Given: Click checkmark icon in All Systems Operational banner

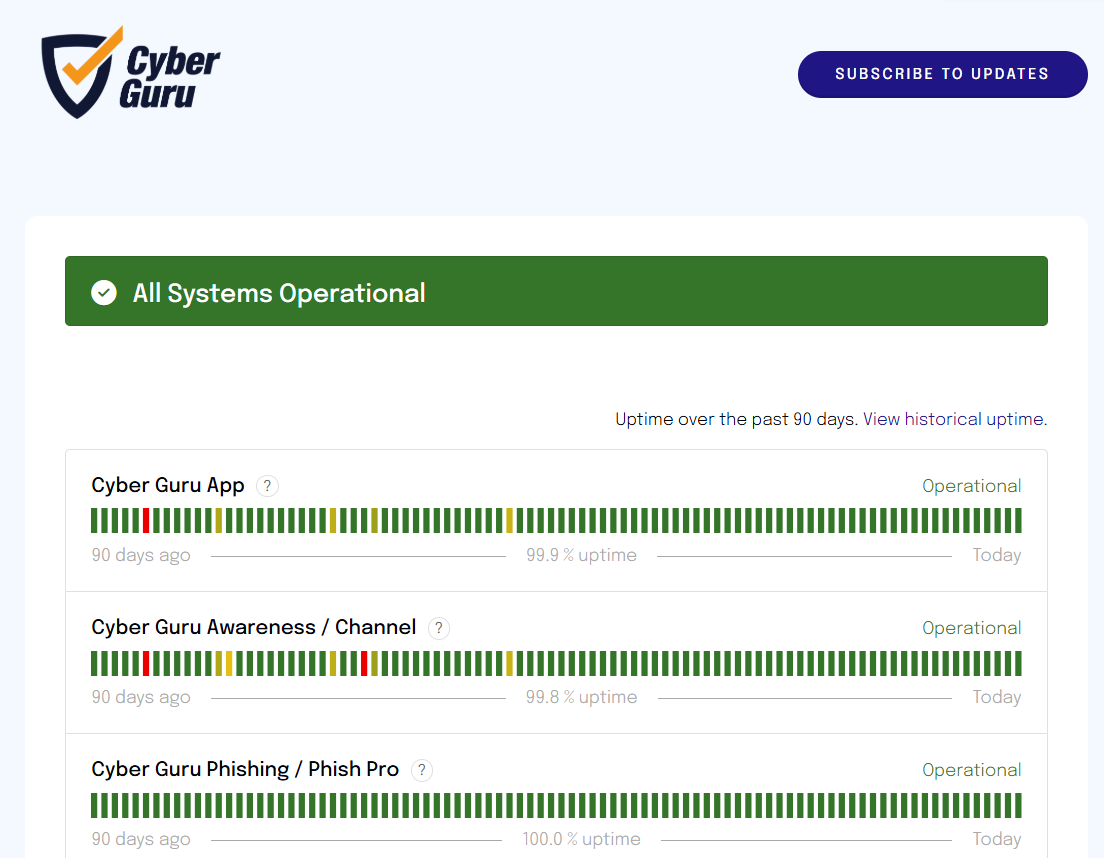Looking at the screenshot, I should click(104, 292).
